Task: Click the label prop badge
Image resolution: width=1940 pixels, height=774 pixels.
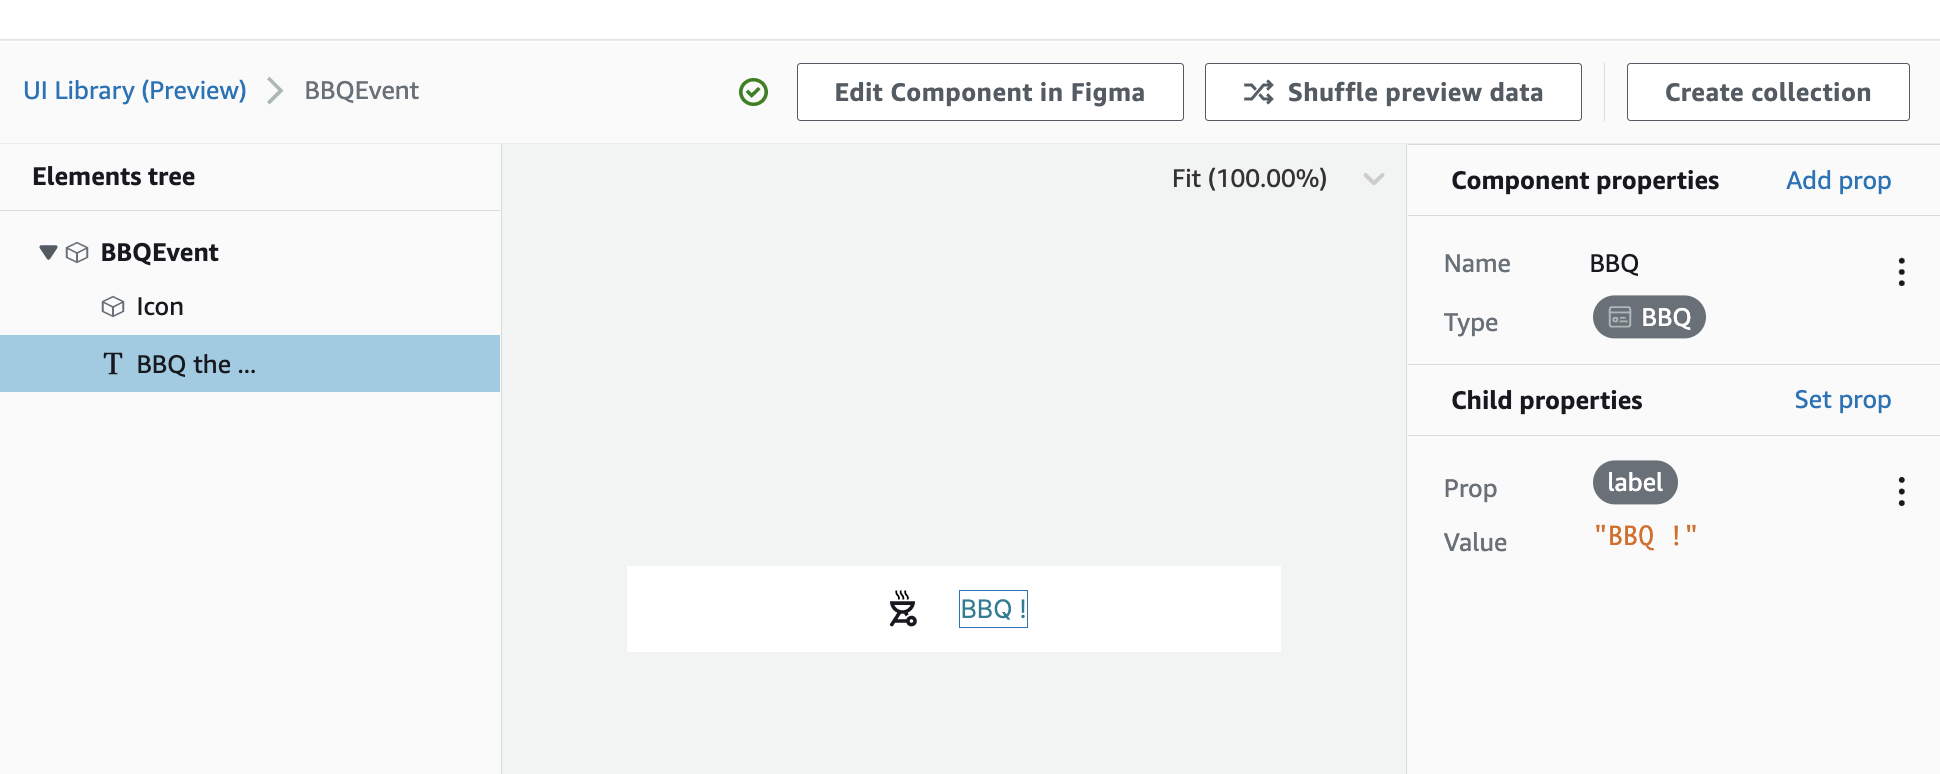Action: click(x=1635, y=481)
